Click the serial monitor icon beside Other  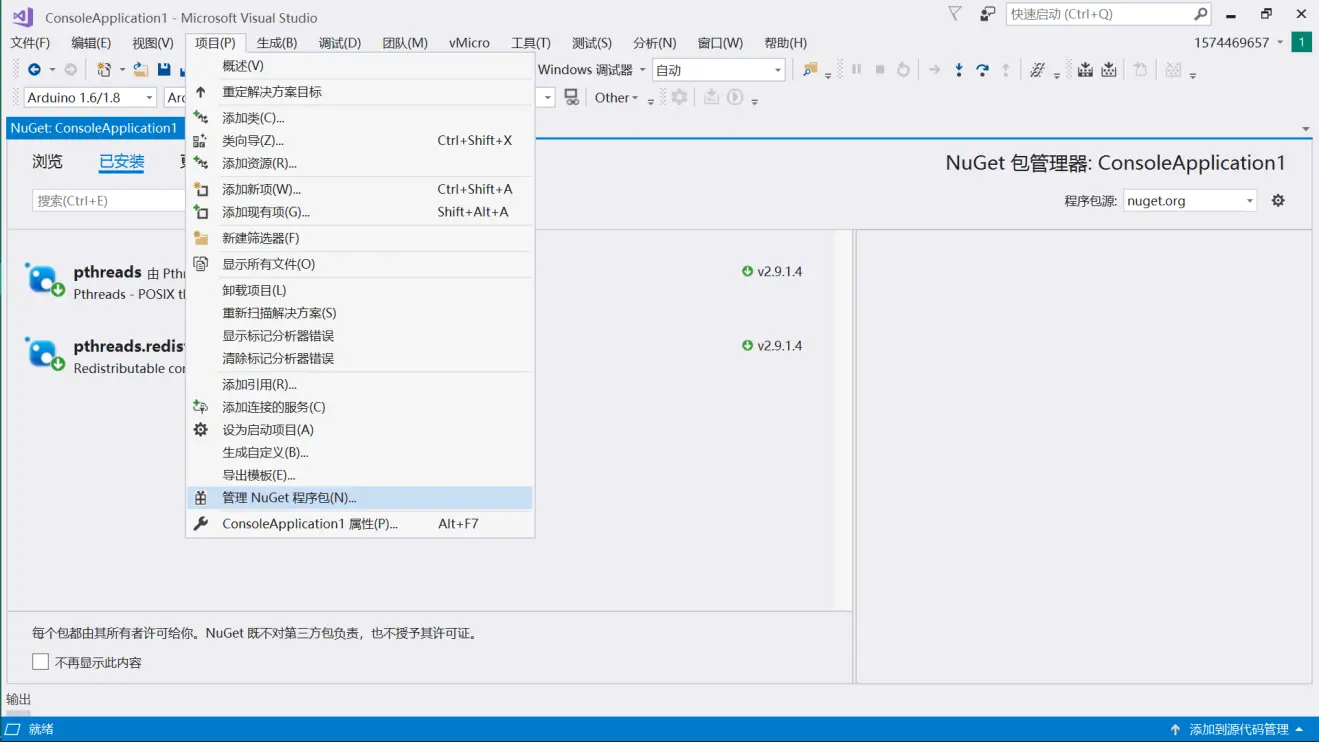pos(571,97)
